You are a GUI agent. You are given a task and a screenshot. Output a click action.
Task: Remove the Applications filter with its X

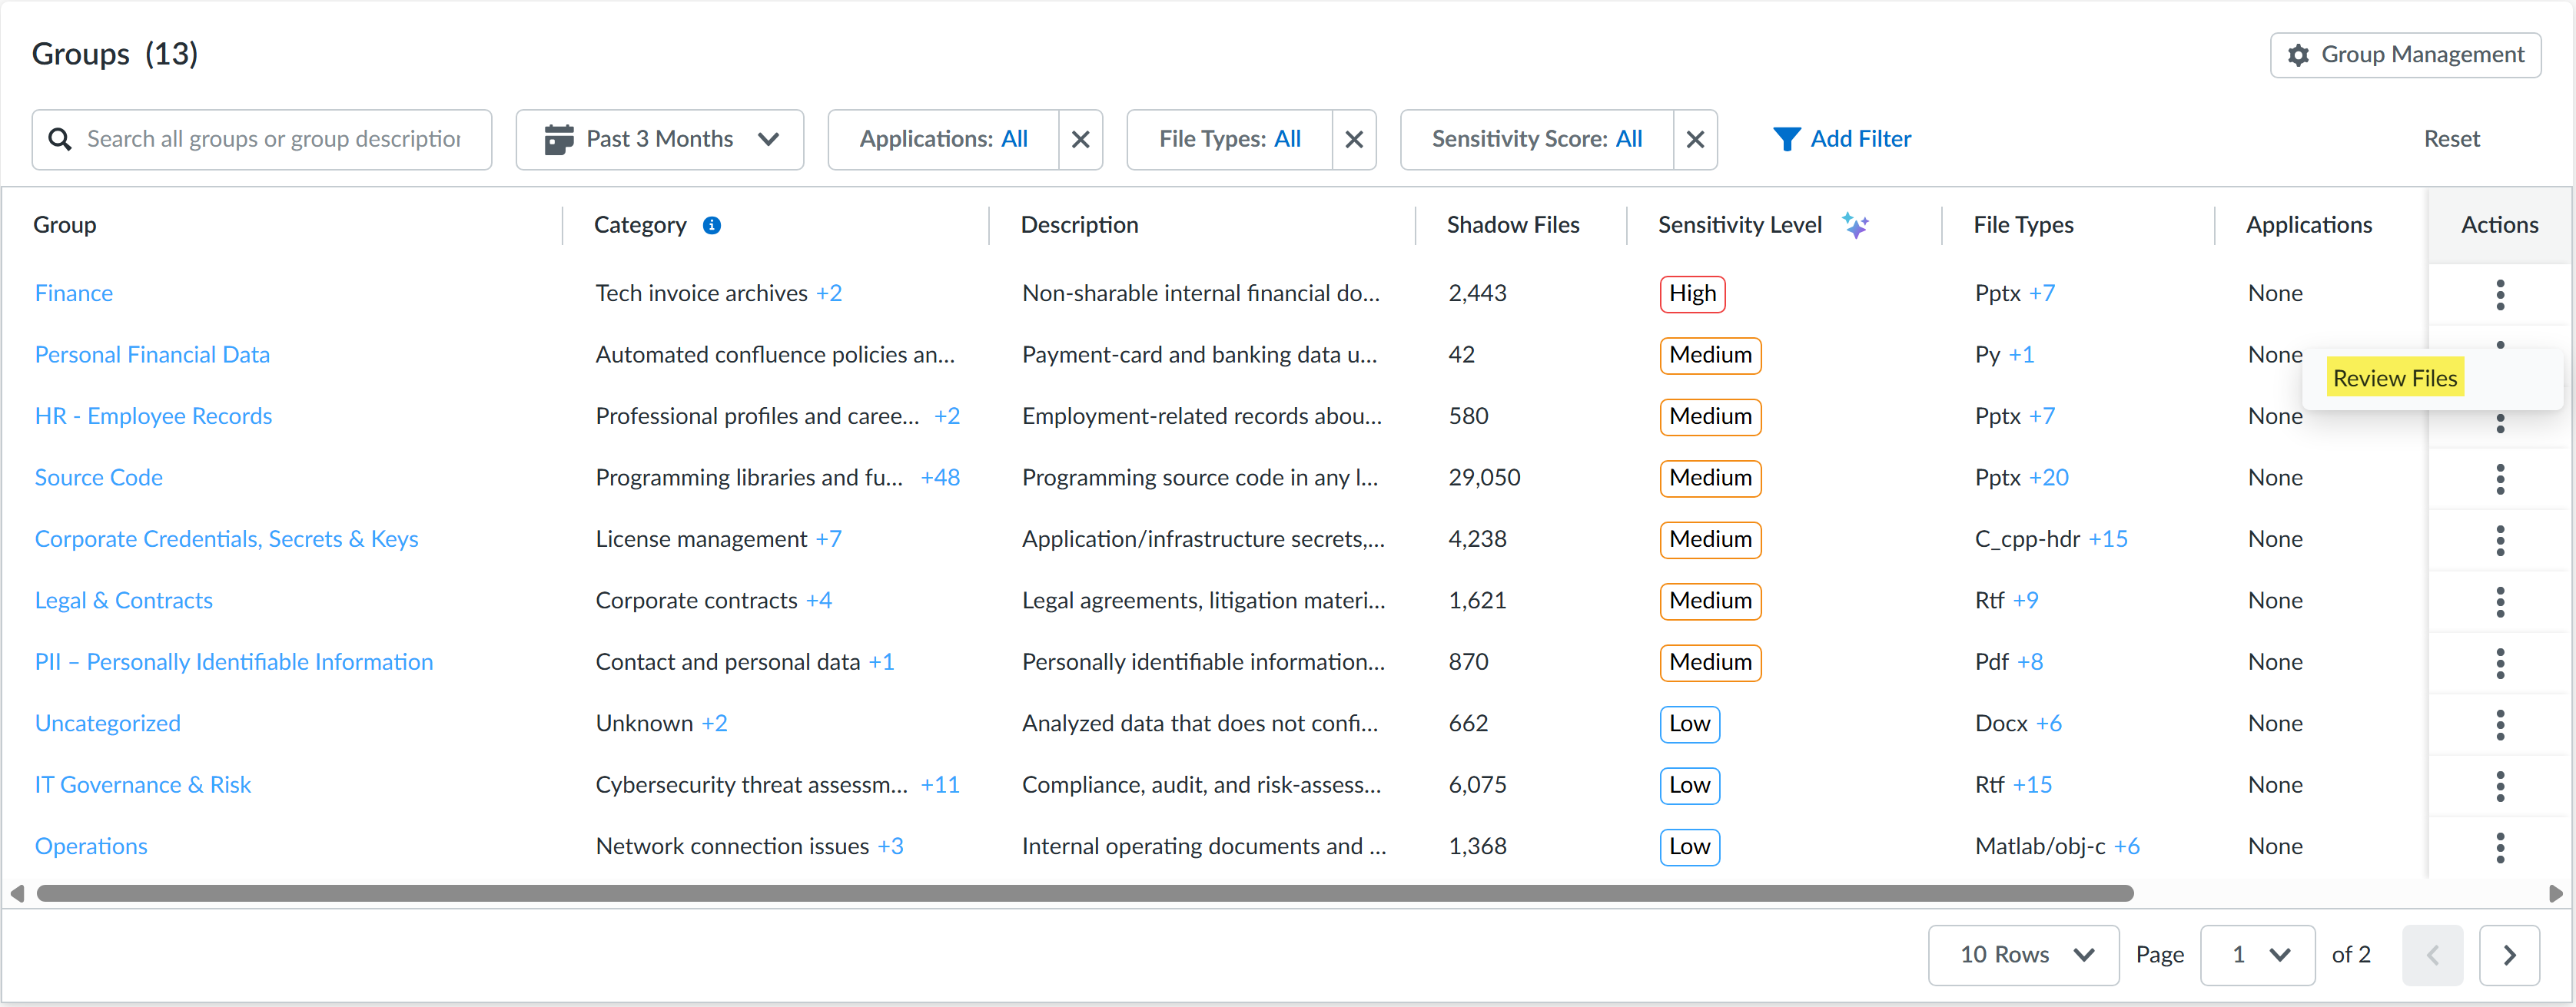1080,139
